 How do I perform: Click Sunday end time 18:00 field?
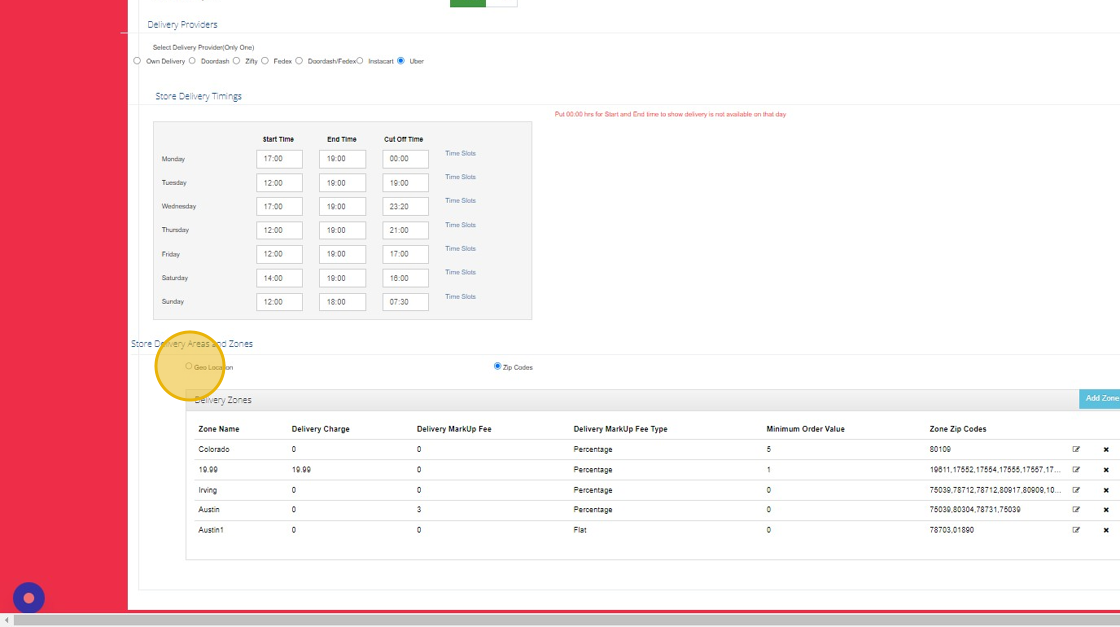pyautogui.click(x=342, y=301)
